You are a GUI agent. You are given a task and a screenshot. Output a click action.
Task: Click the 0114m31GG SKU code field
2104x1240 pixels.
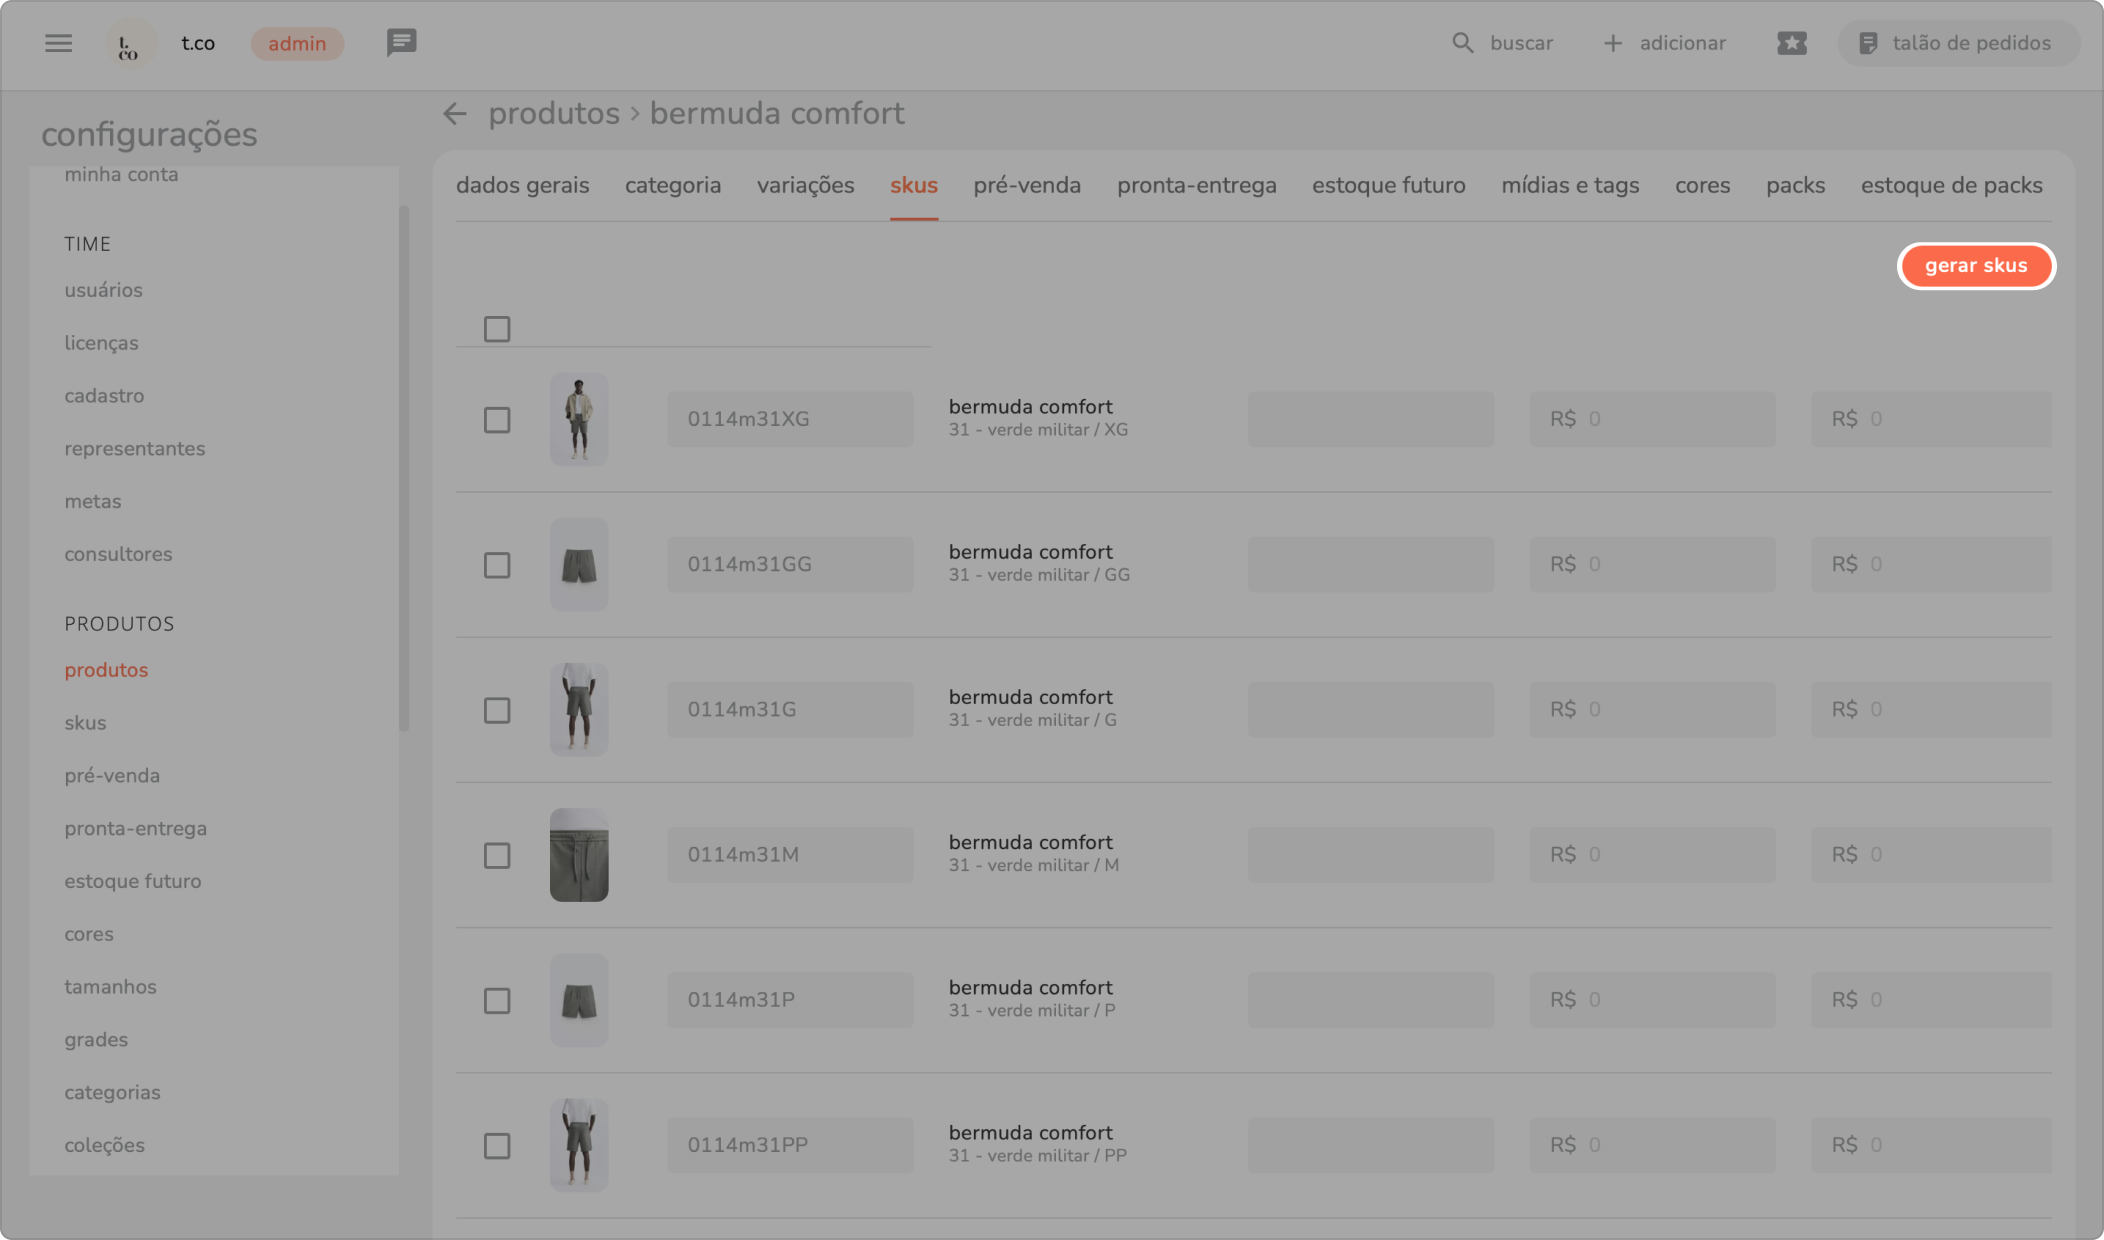(789, 564)
